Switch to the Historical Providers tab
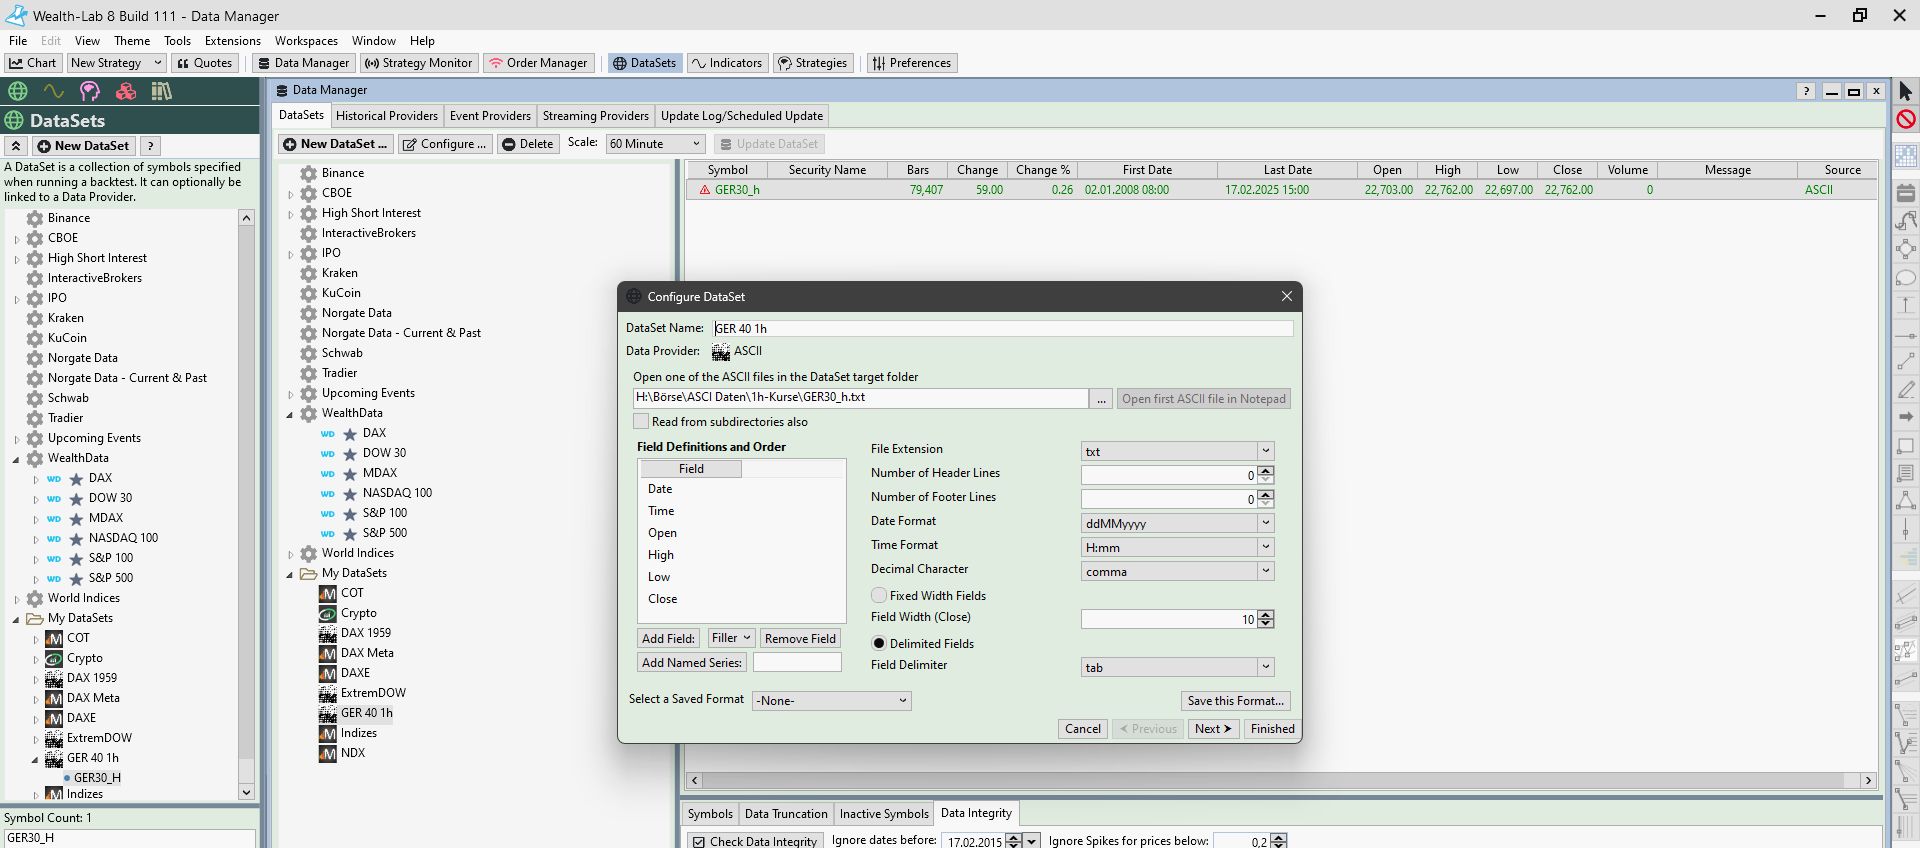This screenshot has width=1920, height=848. (x=386, y=116)
